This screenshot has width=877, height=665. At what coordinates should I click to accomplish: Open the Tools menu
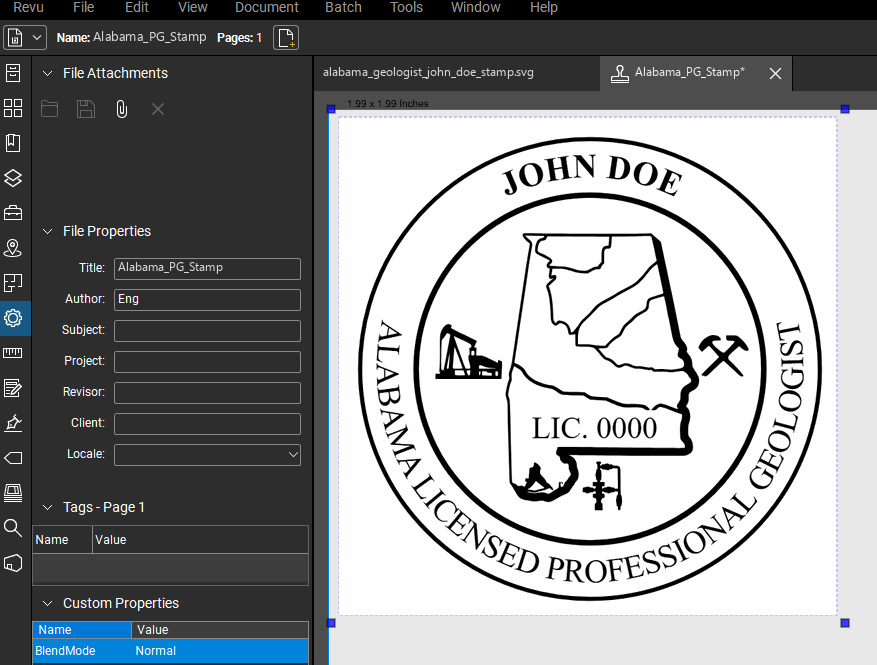pyautogui.click(x=406, y=7)
